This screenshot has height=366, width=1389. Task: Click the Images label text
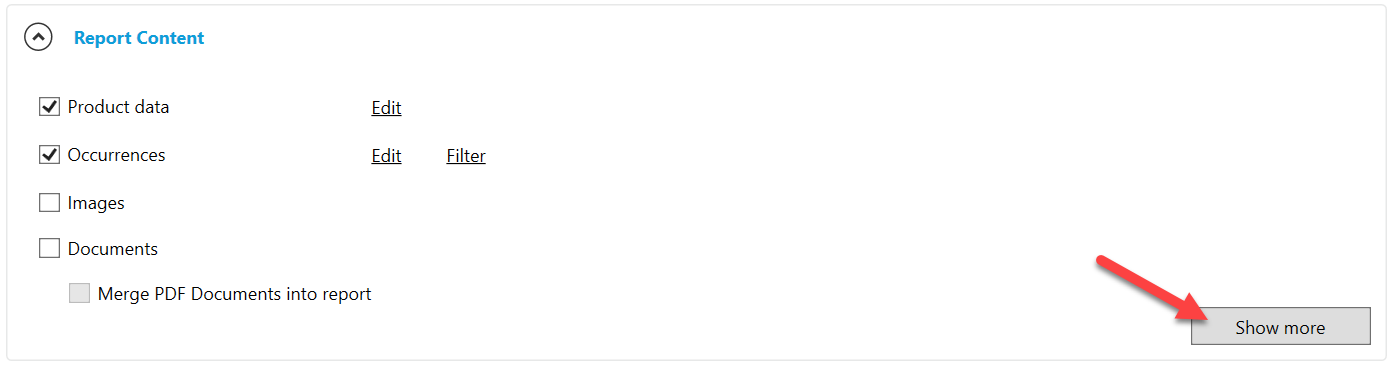[x=96, y=203]
